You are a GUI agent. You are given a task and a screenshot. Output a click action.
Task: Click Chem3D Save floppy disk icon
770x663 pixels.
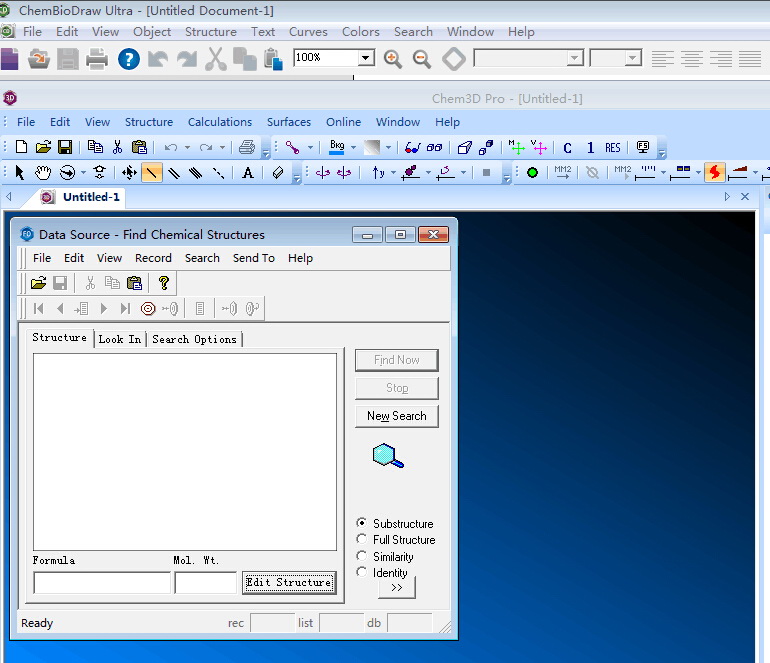pos(65,147)
